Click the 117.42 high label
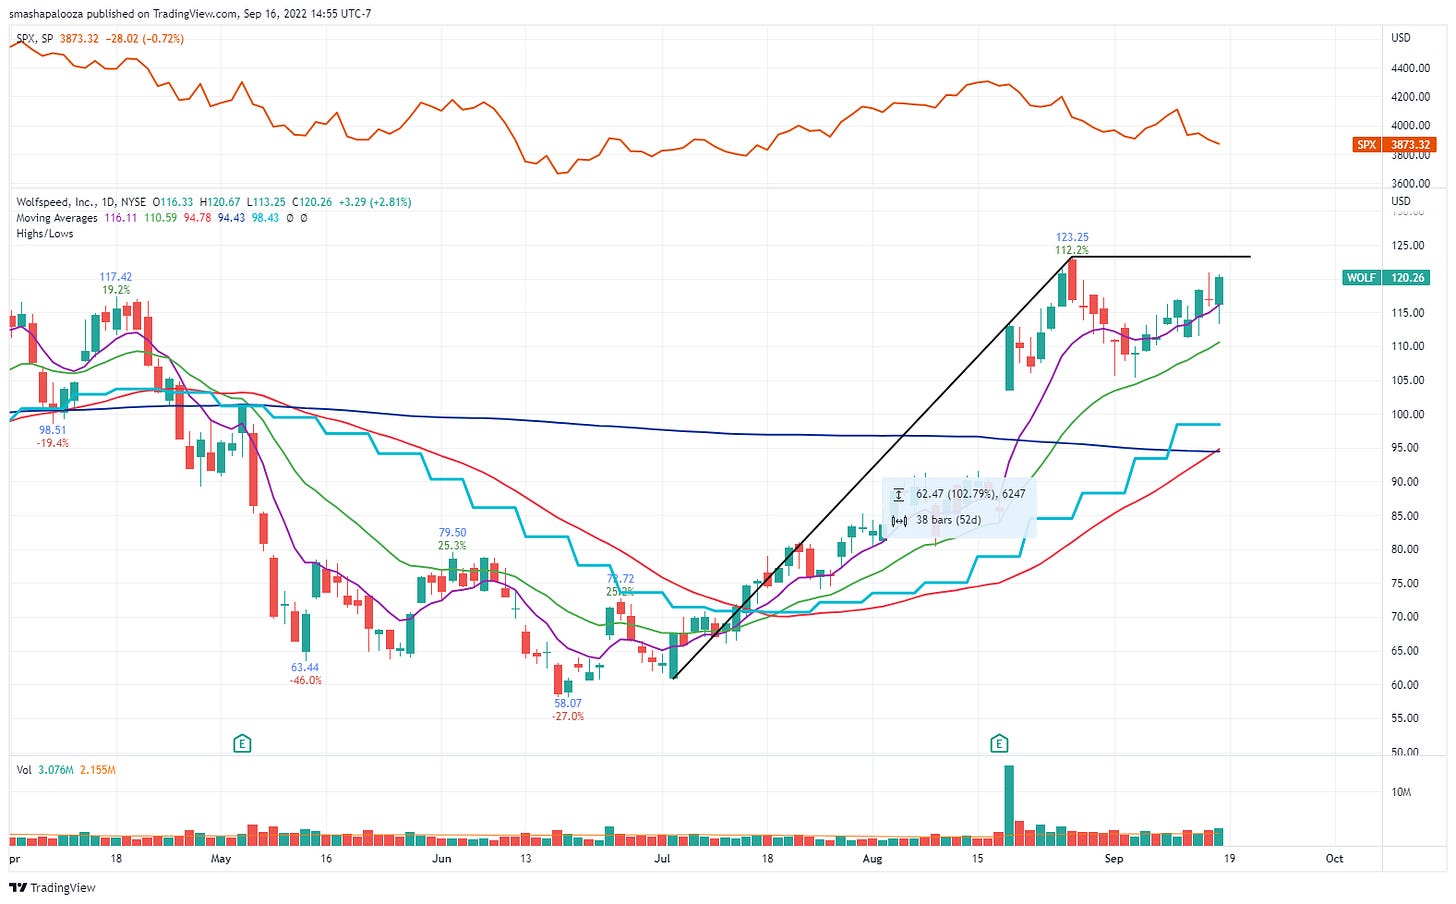1456x904 pixels. (x=115, y=277)
